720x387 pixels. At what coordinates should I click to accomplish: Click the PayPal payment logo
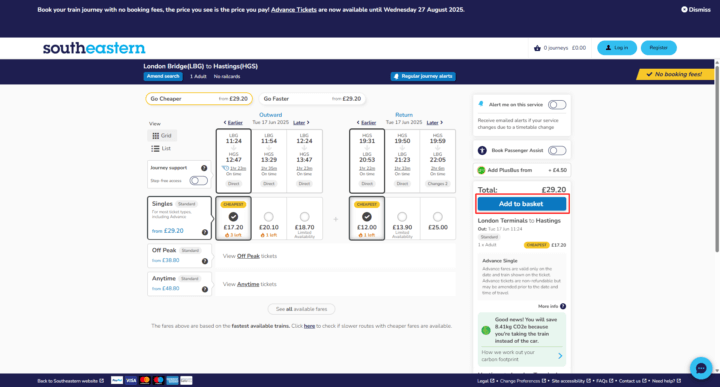(117, 380)
